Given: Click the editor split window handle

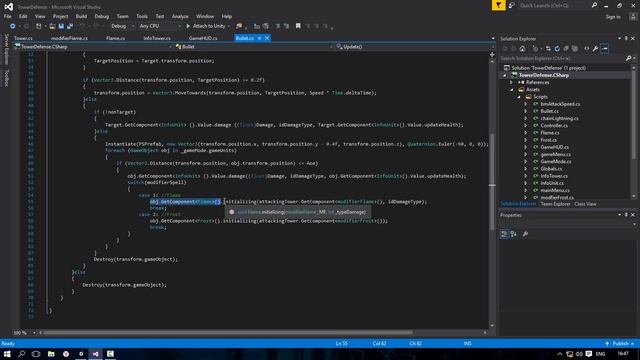Looking at the screenshot, I should coord(492,54).
